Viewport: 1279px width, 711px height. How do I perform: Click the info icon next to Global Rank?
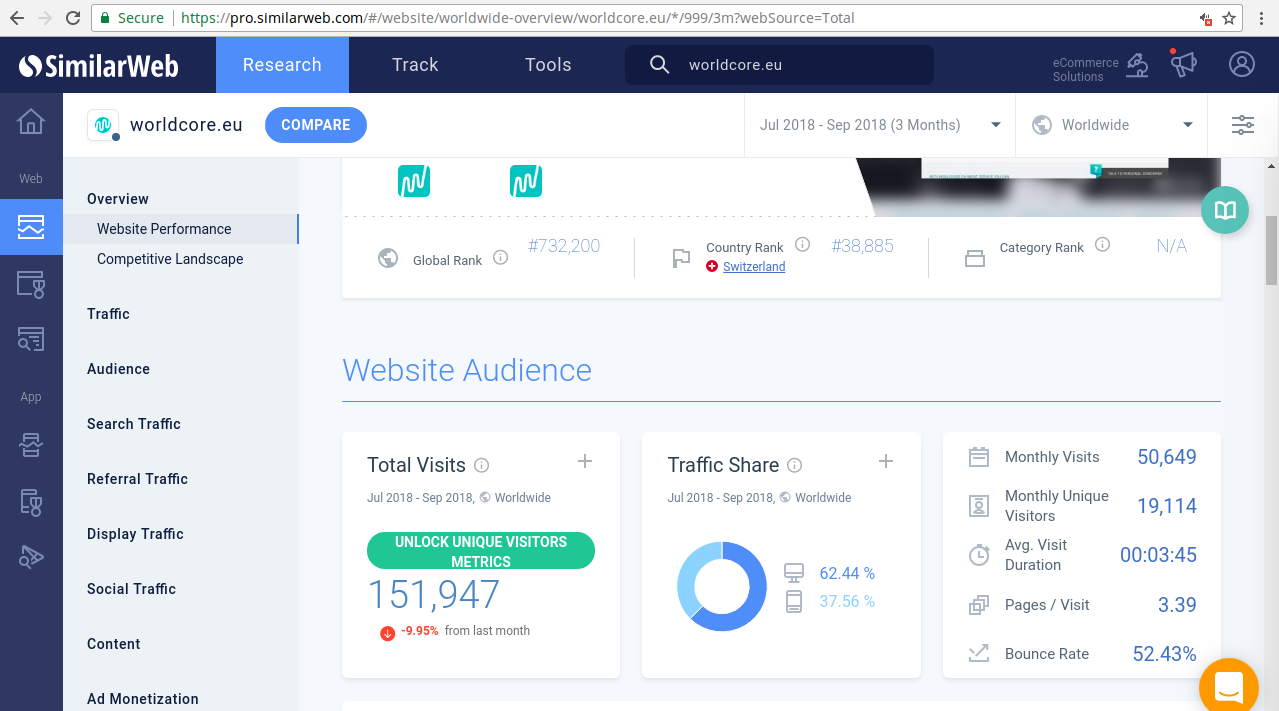coord(501,258)
